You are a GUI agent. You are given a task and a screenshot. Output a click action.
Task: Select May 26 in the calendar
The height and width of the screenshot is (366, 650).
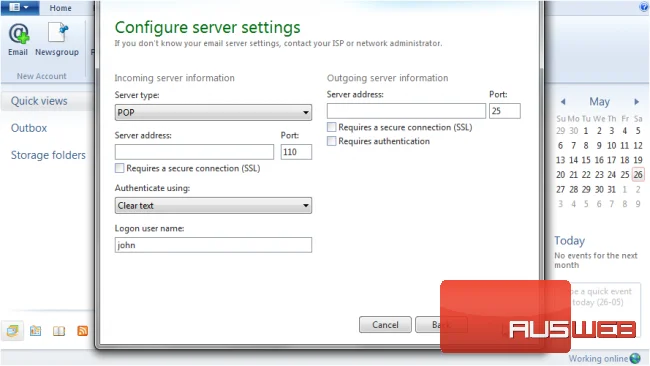[x=638, y=175]
